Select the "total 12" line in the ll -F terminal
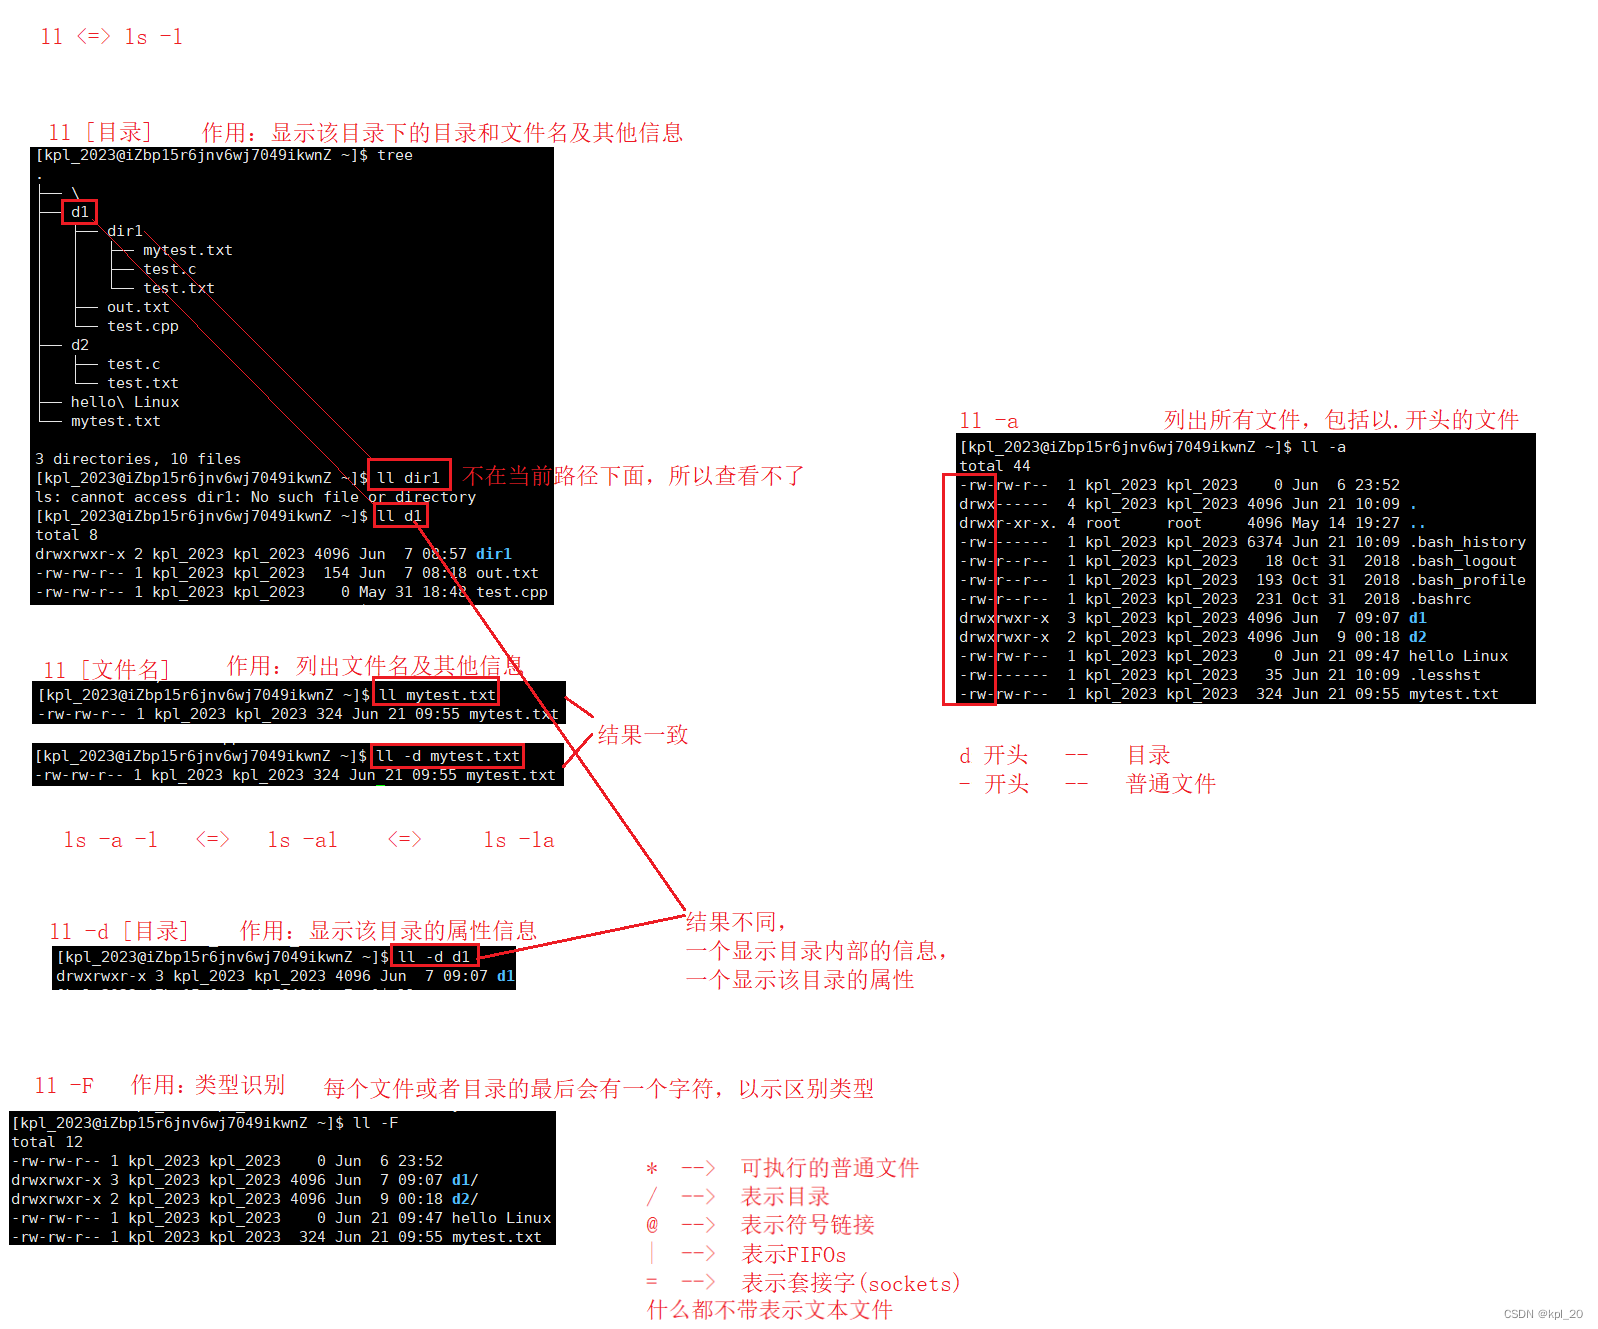1598x1329 pixels. (47, 1142)
